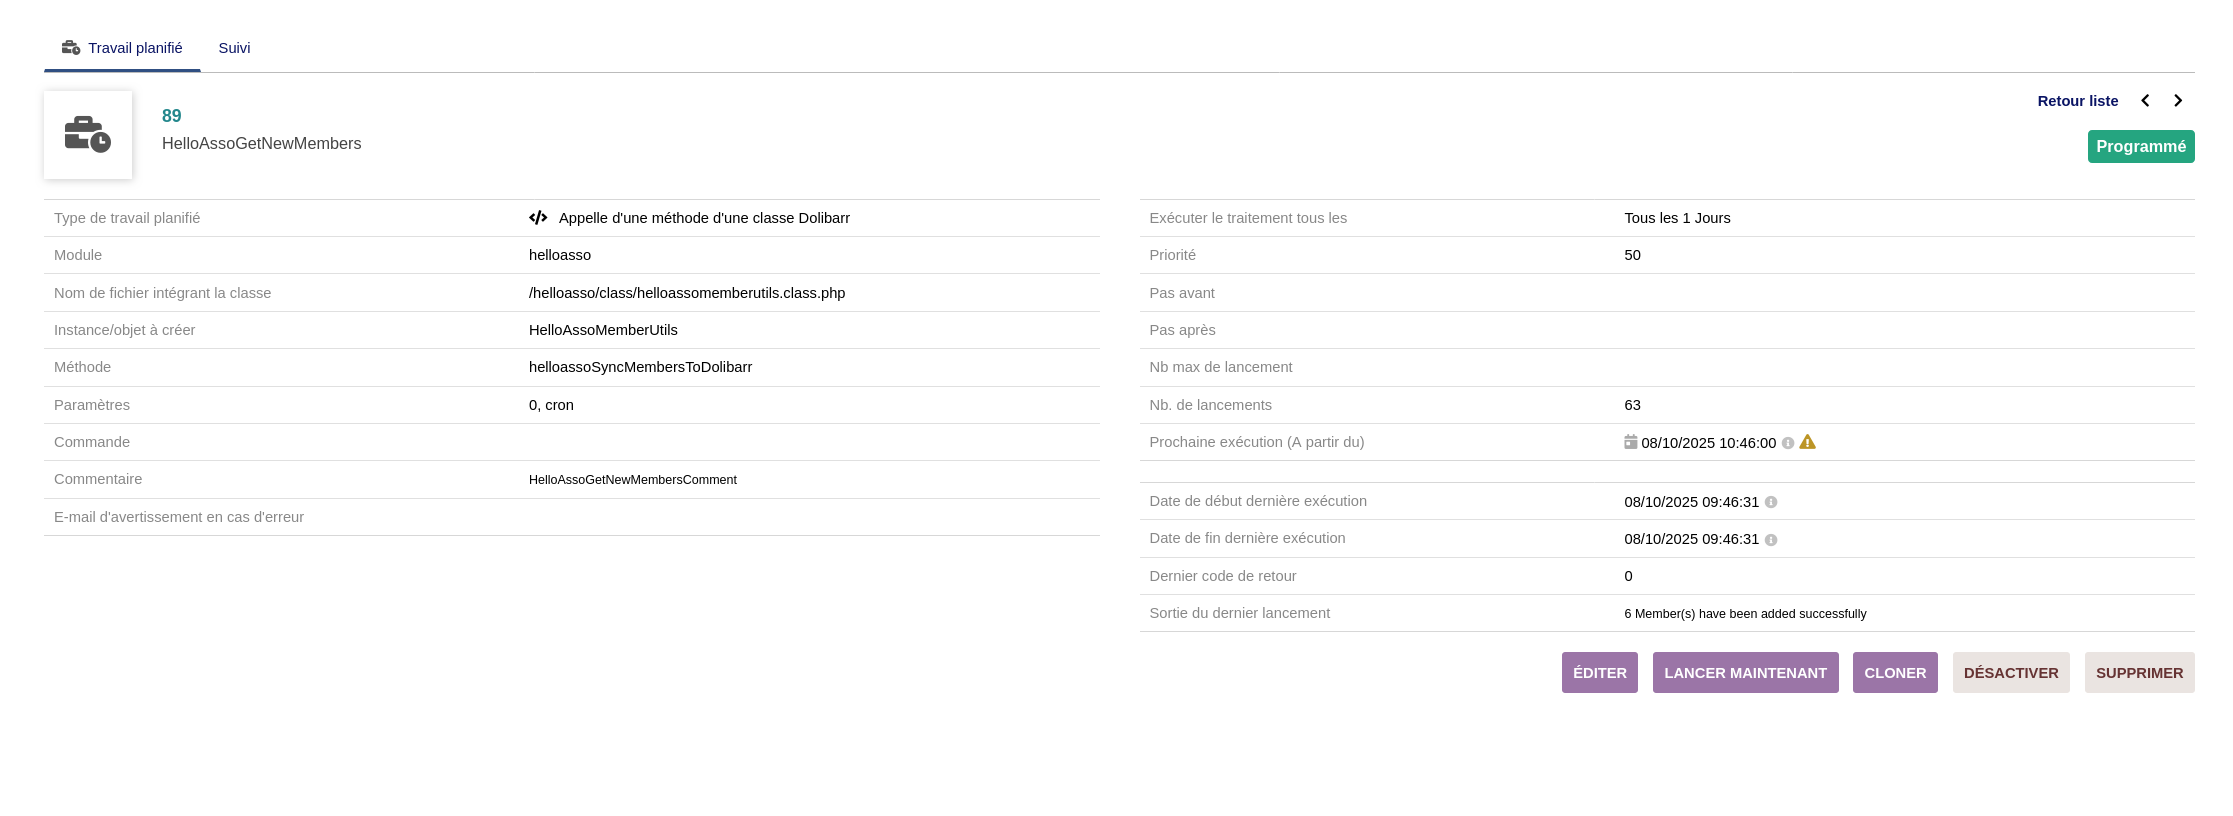Image resolution: width=2233 pixels, height=816 pixels.
Task: Click the green Programmé status badge
Action: click(2140, 146)
